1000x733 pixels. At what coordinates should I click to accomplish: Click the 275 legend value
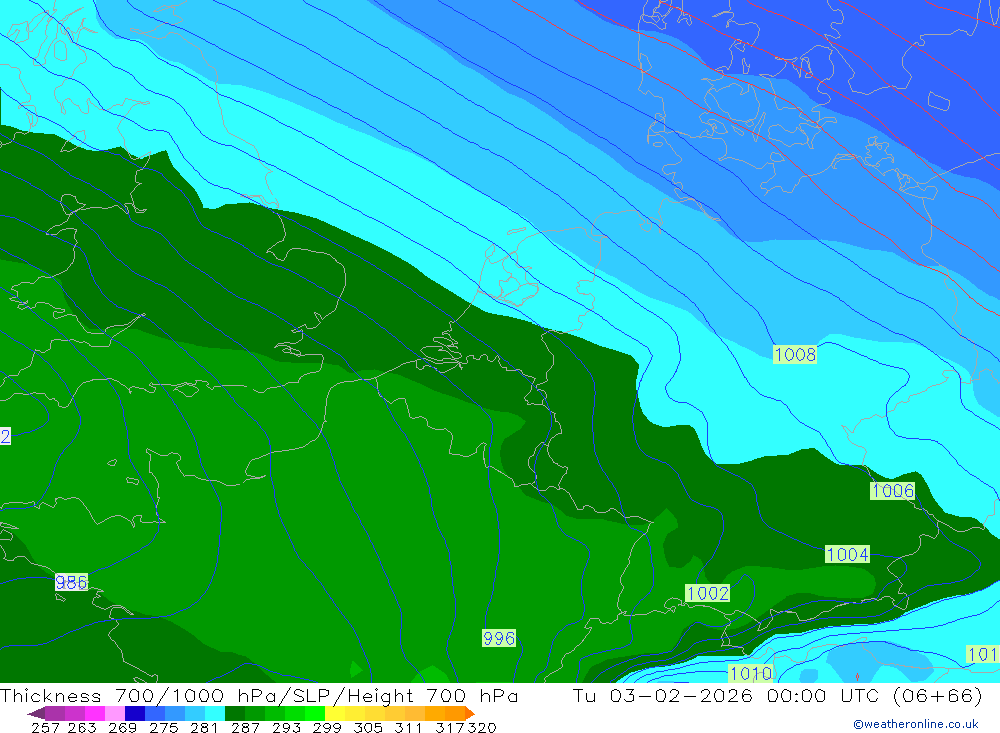click(x=164, y=727)
